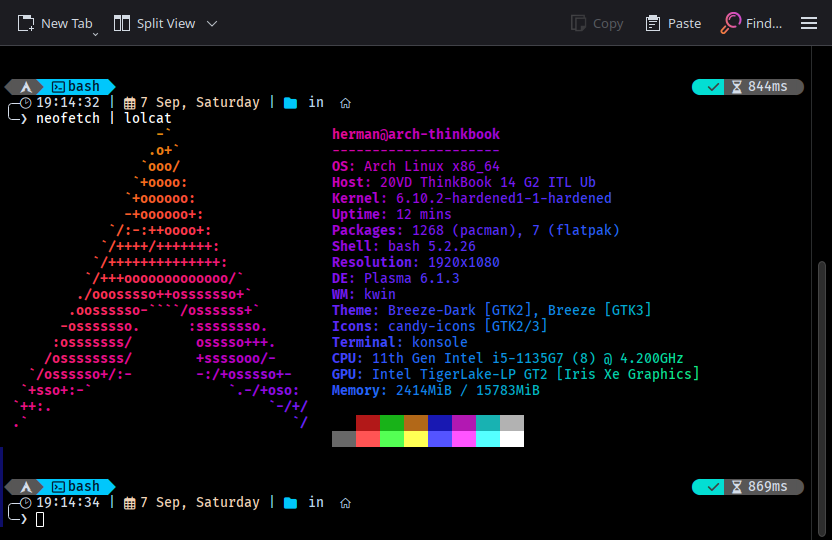Viewport: 832px width, 540px height.
Task: Click the Copy toolbar button
Action: [x=597, y=23]
